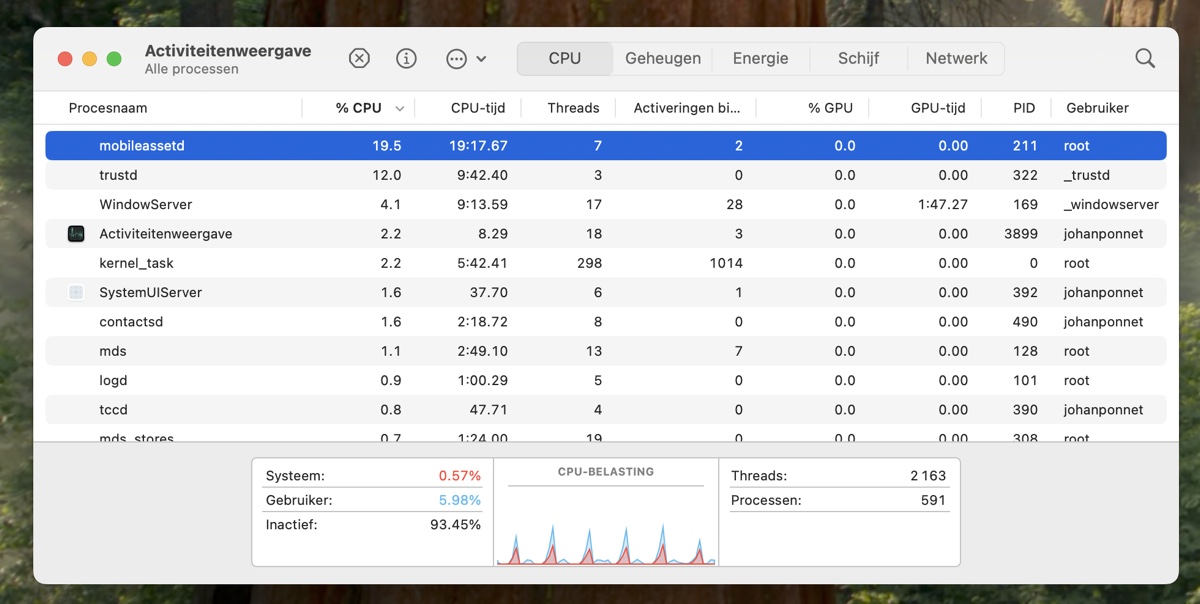Switch to the Netwerk tab

pos(956,58)
